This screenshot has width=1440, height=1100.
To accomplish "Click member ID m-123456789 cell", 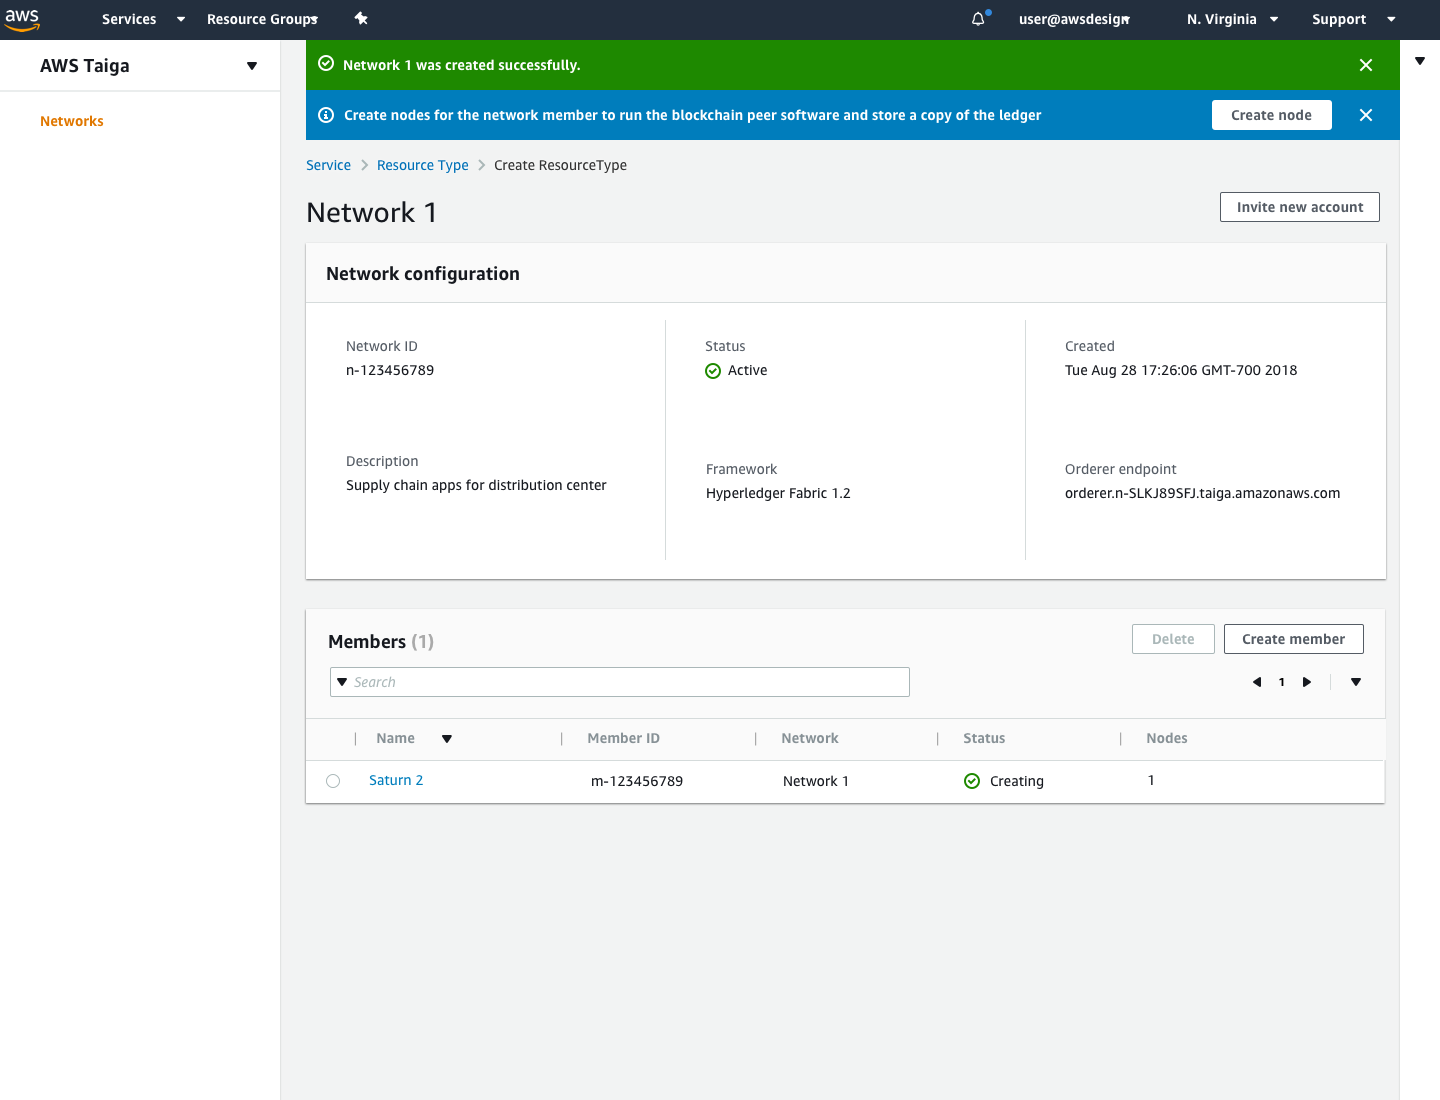I will click(637, 781).
